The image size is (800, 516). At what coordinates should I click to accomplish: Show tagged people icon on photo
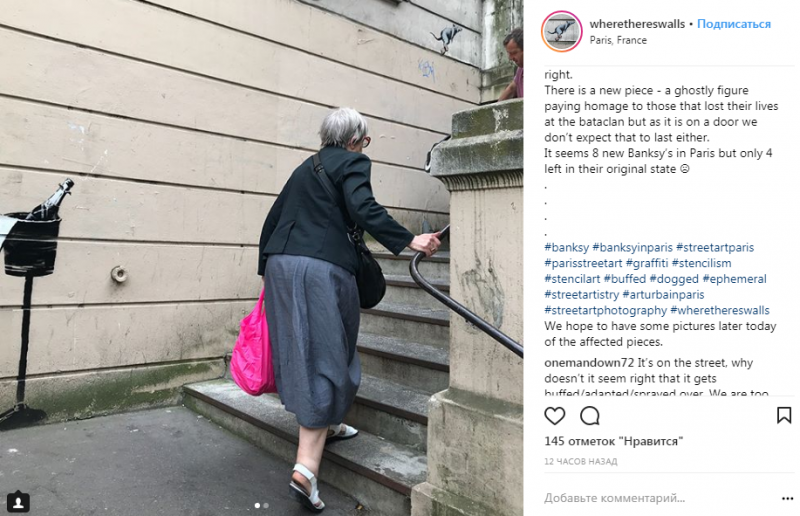click(x=18, y=502)
